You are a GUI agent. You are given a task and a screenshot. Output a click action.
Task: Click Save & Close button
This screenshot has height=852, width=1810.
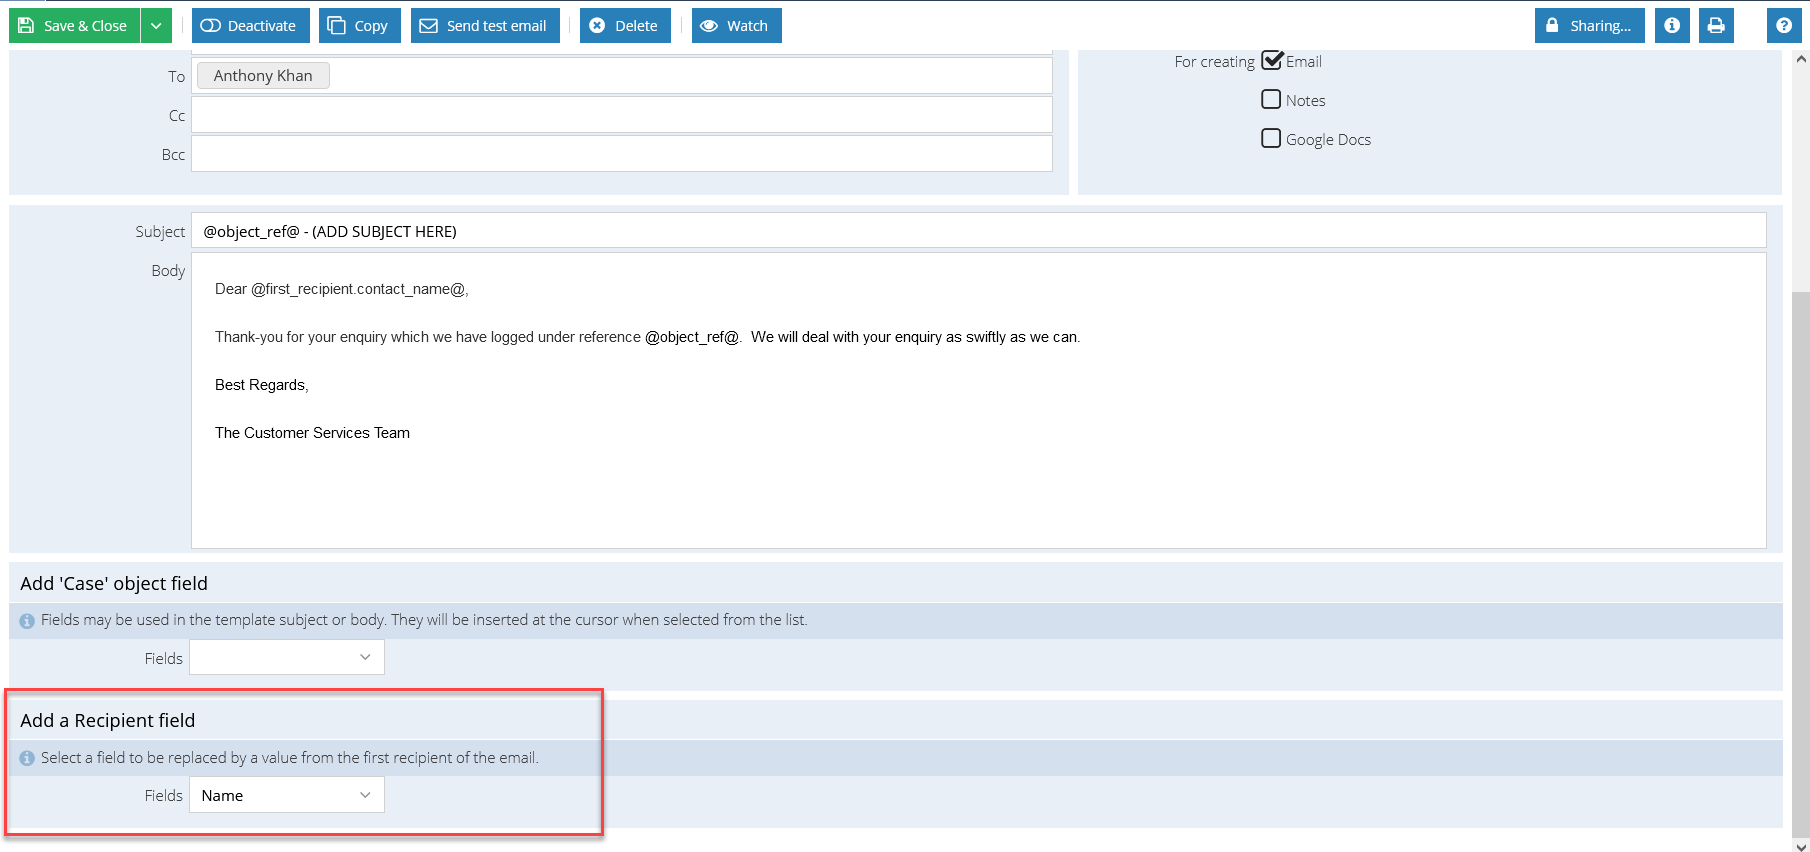(x=75, y=26)
